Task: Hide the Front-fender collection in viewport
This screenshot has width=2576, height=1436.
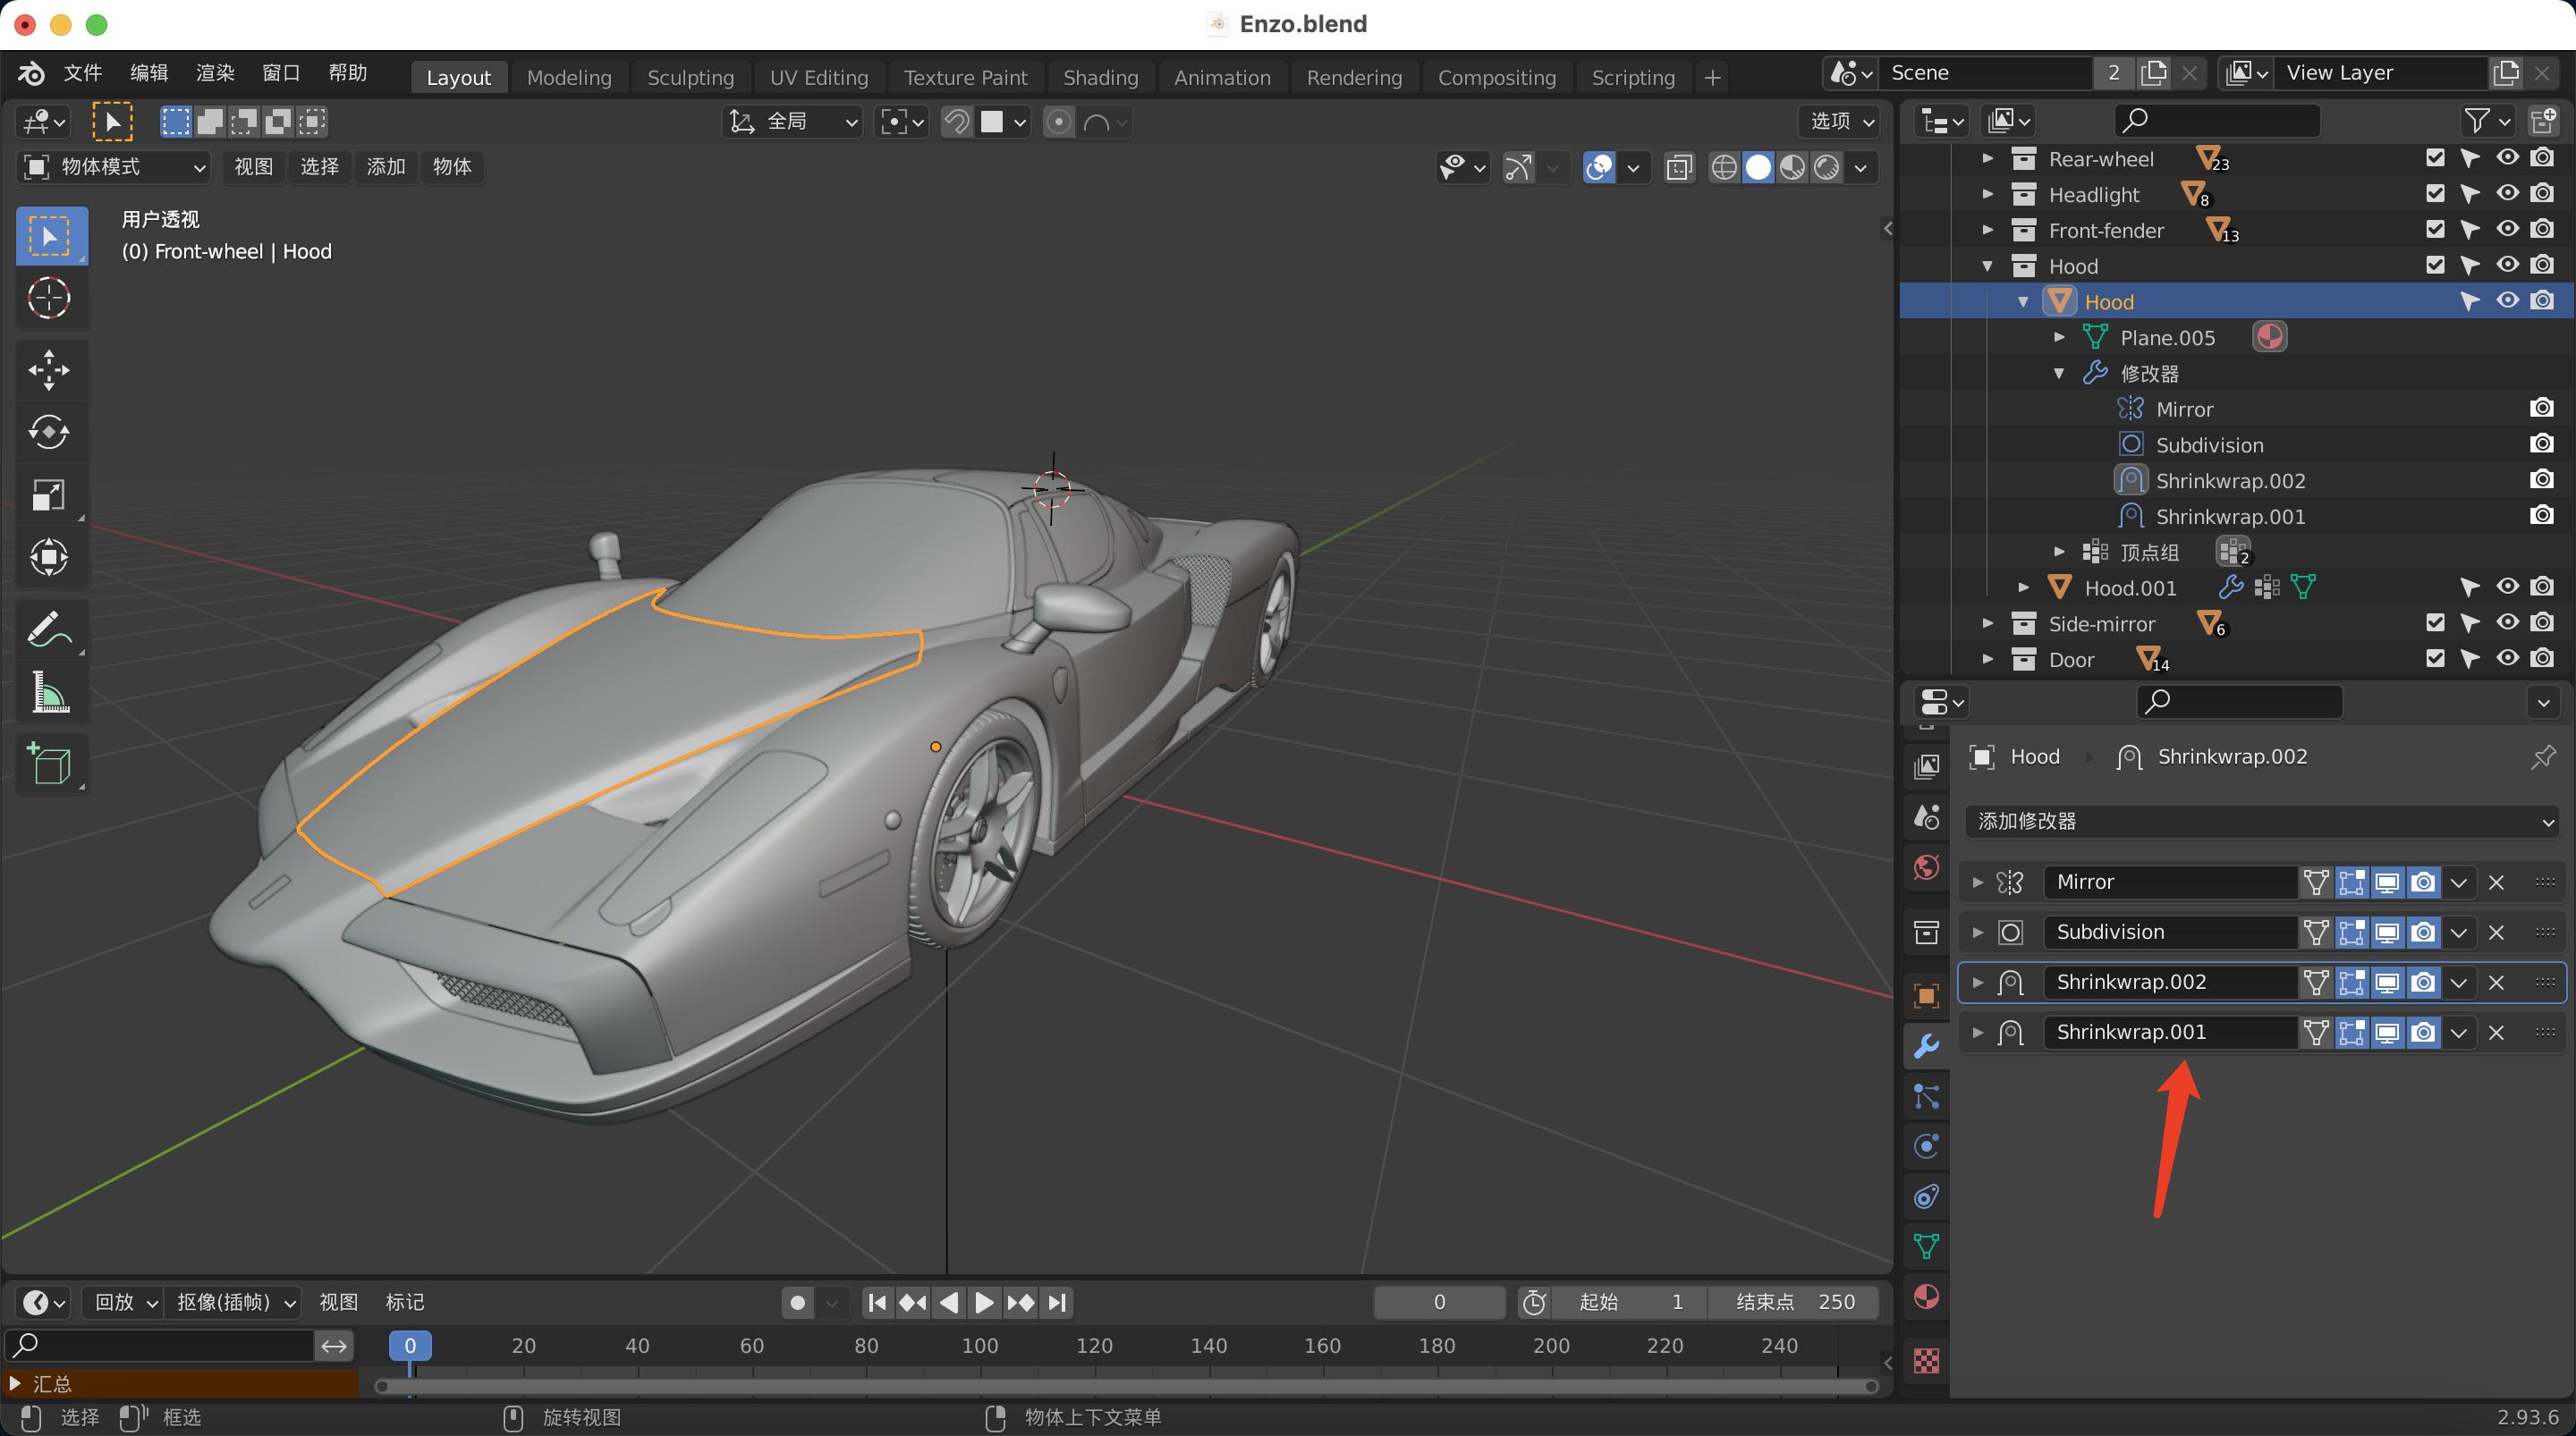Action: (x=2507, y=230)
